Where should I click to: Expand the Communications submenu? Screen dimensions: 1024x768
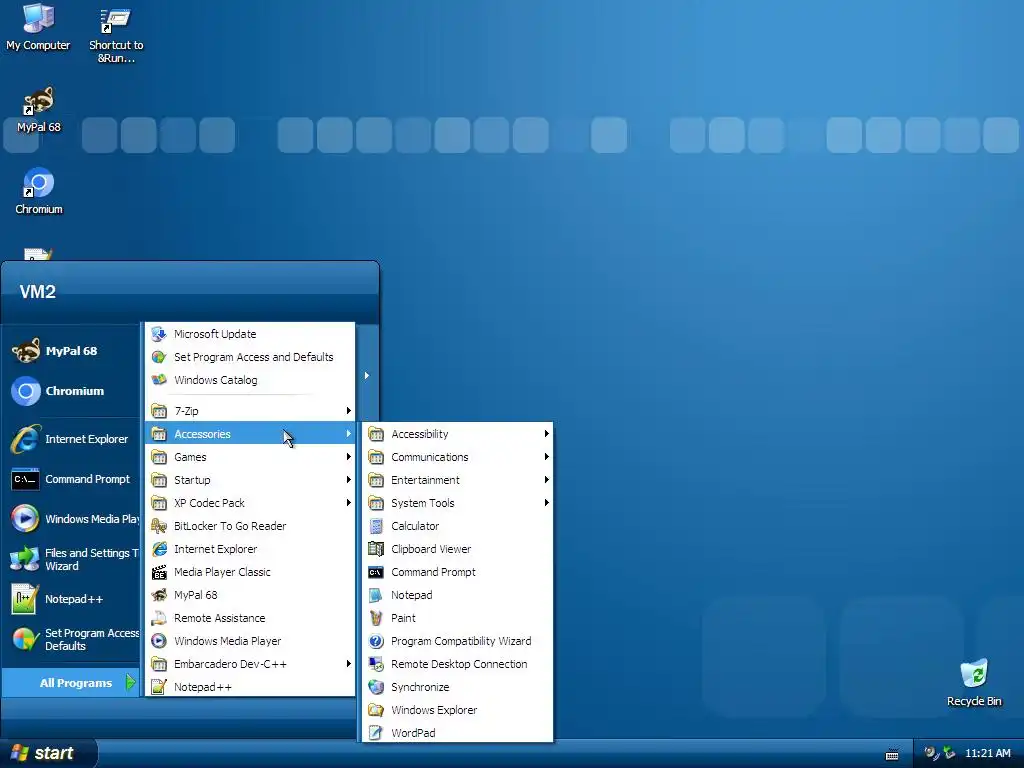tap(457, 457)
